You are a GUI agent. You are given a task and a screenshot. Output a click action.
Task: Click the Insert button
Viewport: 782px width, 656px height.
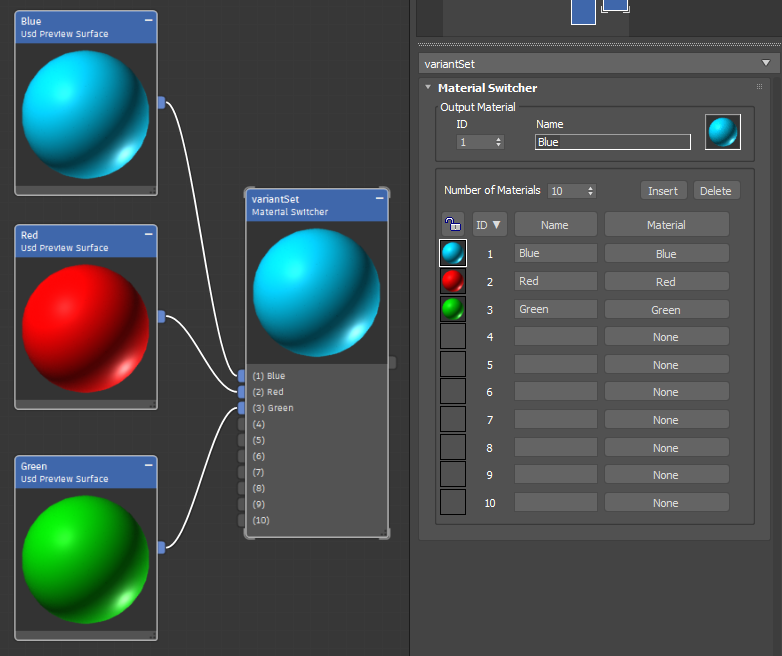pos(663,191)
